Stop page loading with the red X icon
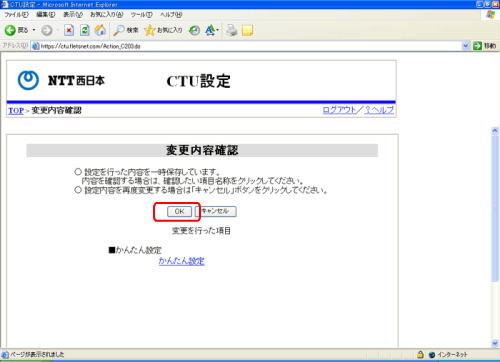 (x=69, y=30)
